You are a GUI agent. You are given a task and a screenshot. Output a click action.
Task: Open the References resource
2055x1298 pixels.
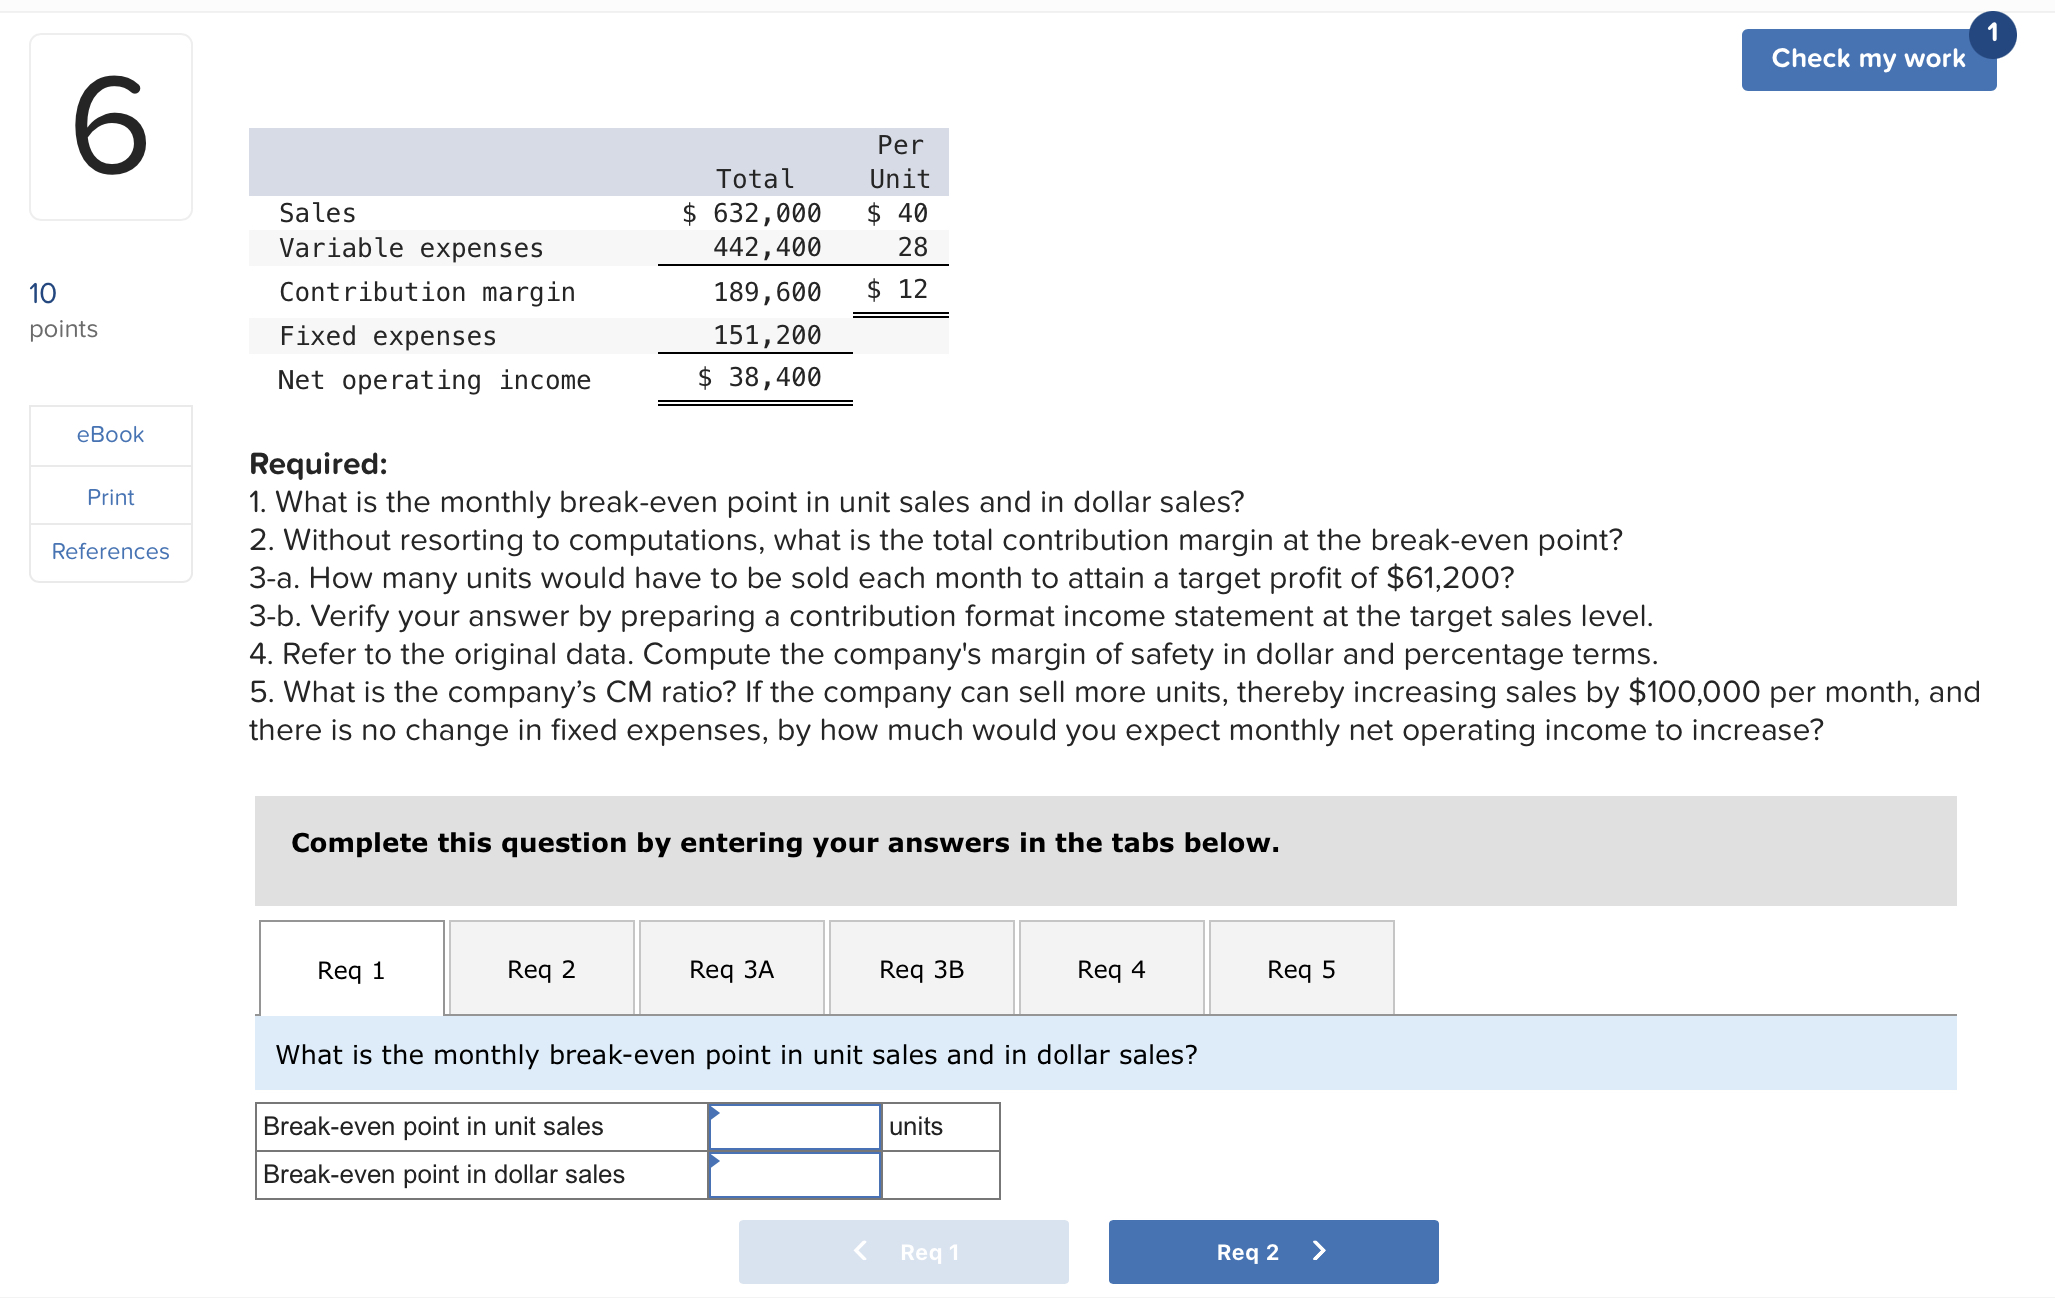pyautogui.click(x=109, y=551)
